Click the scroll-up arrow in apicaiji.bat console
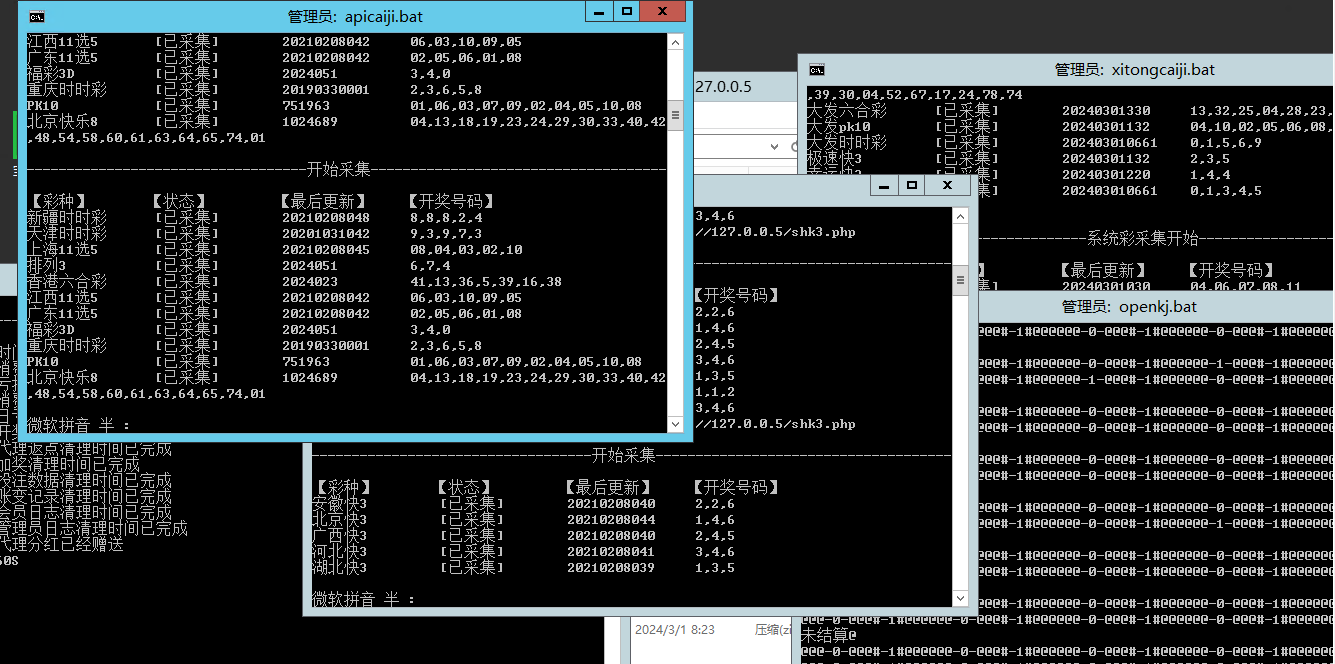 (675, 42)
